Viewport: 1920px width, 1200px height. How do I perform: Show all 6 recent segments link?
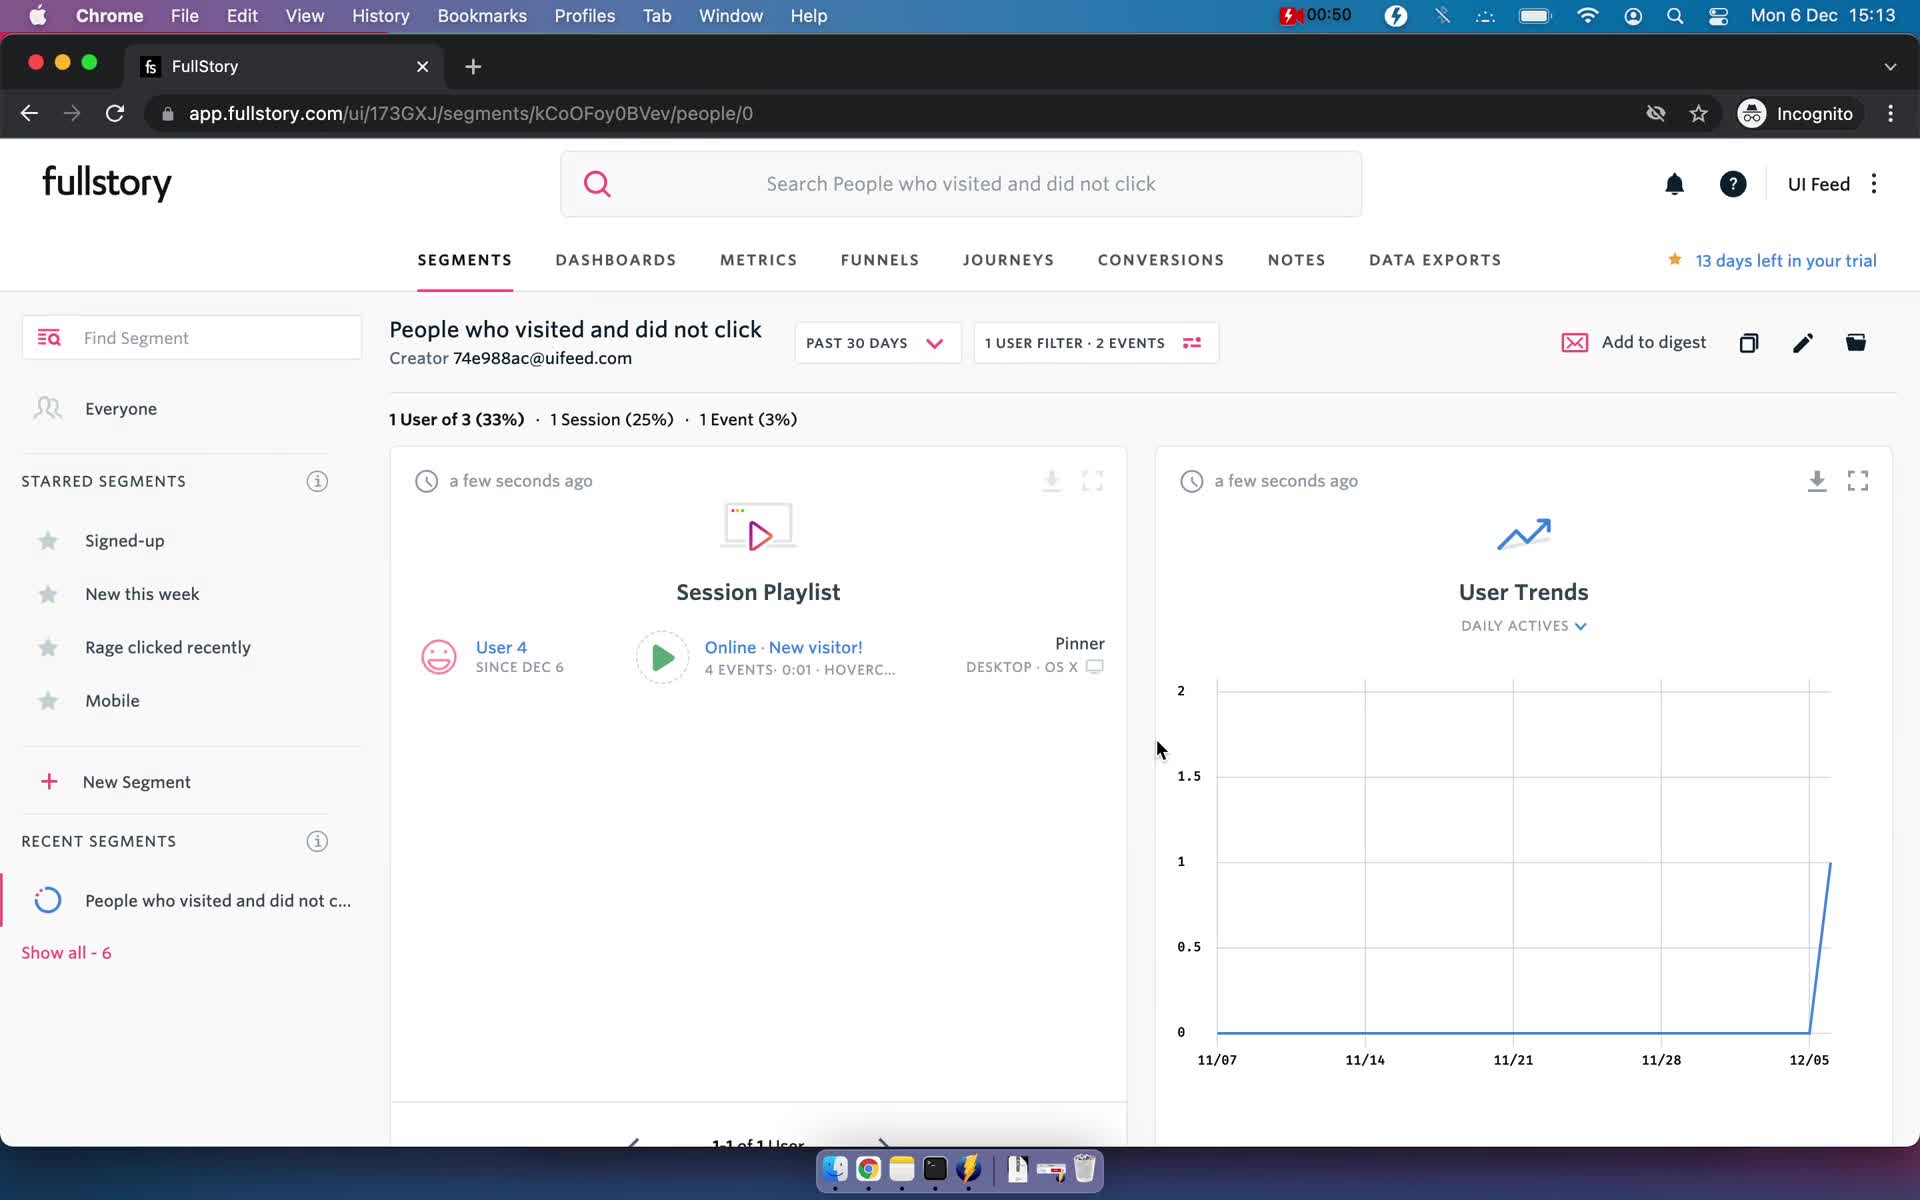[x=66, y=953]
